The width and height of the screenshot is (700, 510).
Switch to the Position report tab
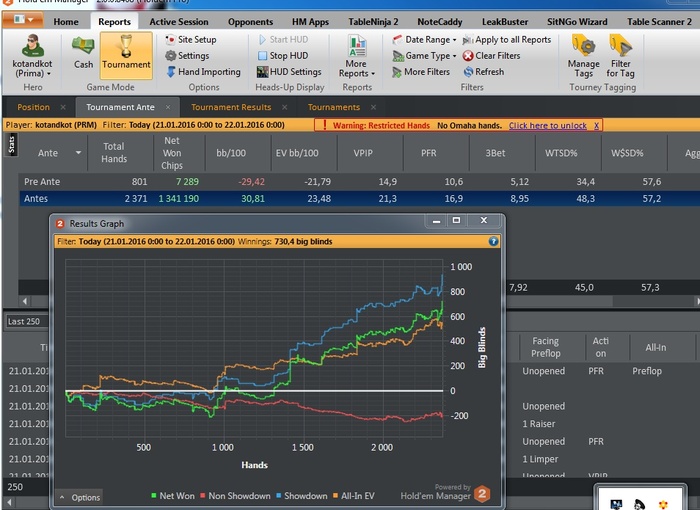click(x=33, y=107)
